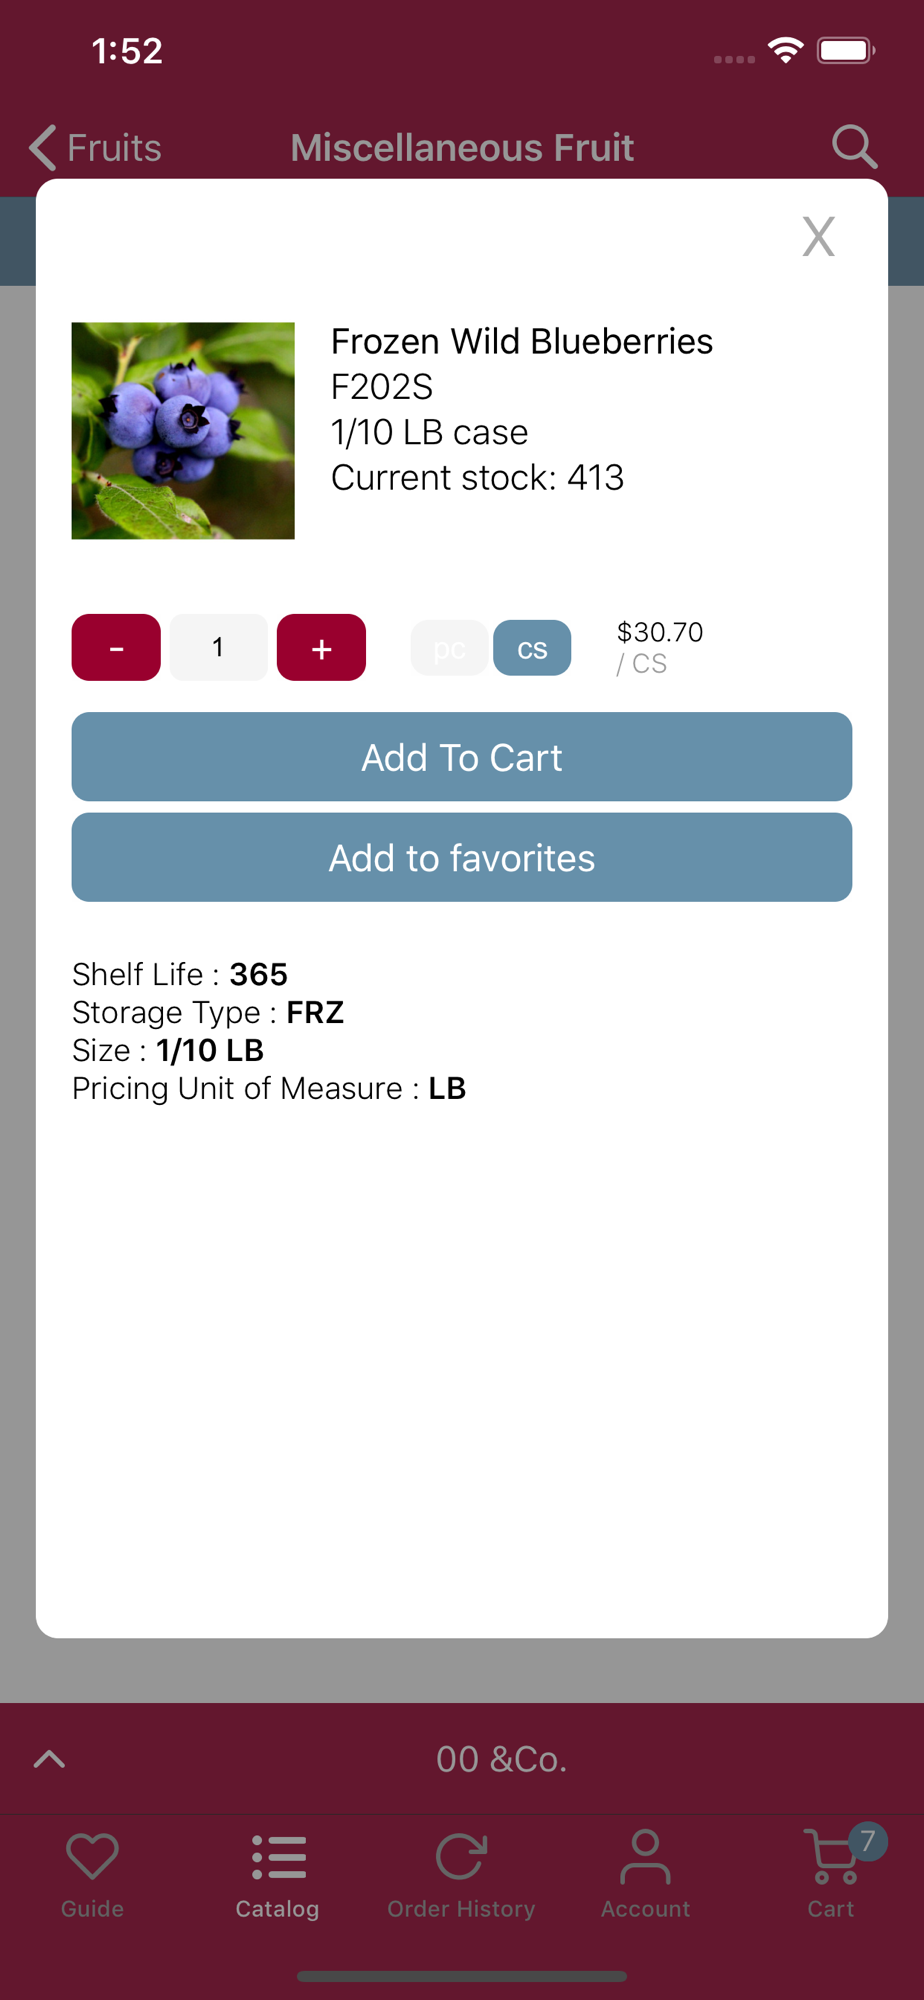Screen dimensions: 924x2000
Task: Tap the quantity input field
Action: coord(218,648)
